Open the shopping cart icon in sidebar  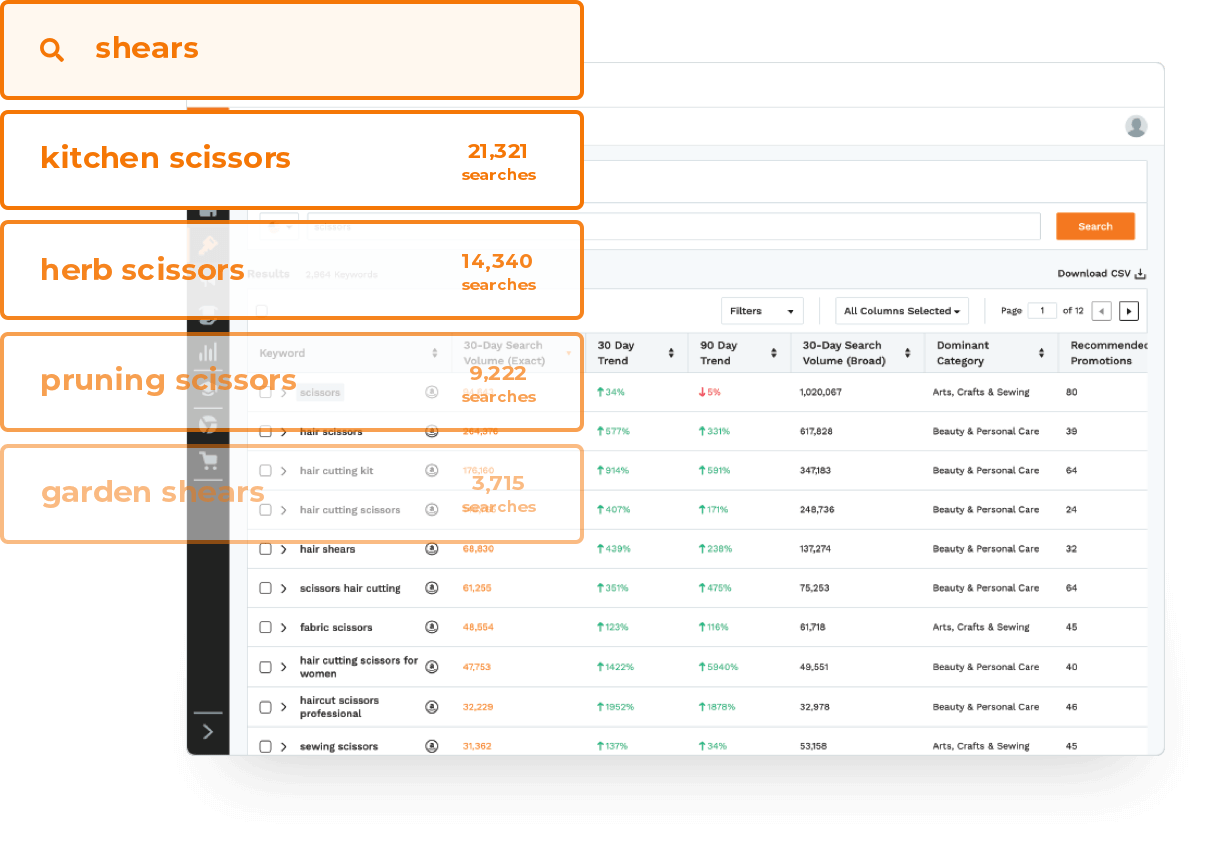click(x=208, y=461)
